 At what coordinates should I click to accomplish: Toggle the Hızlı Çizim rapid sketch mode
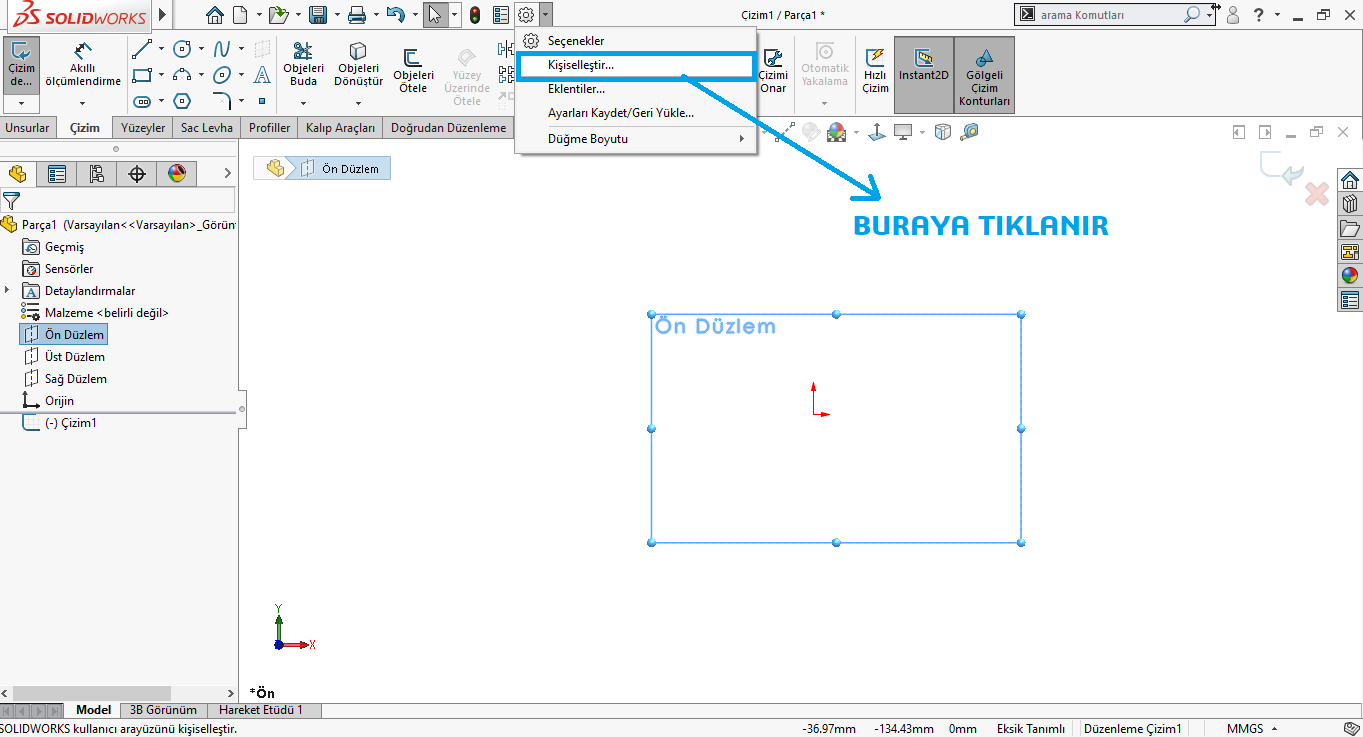pyautogui.click(x=875, y=70)
